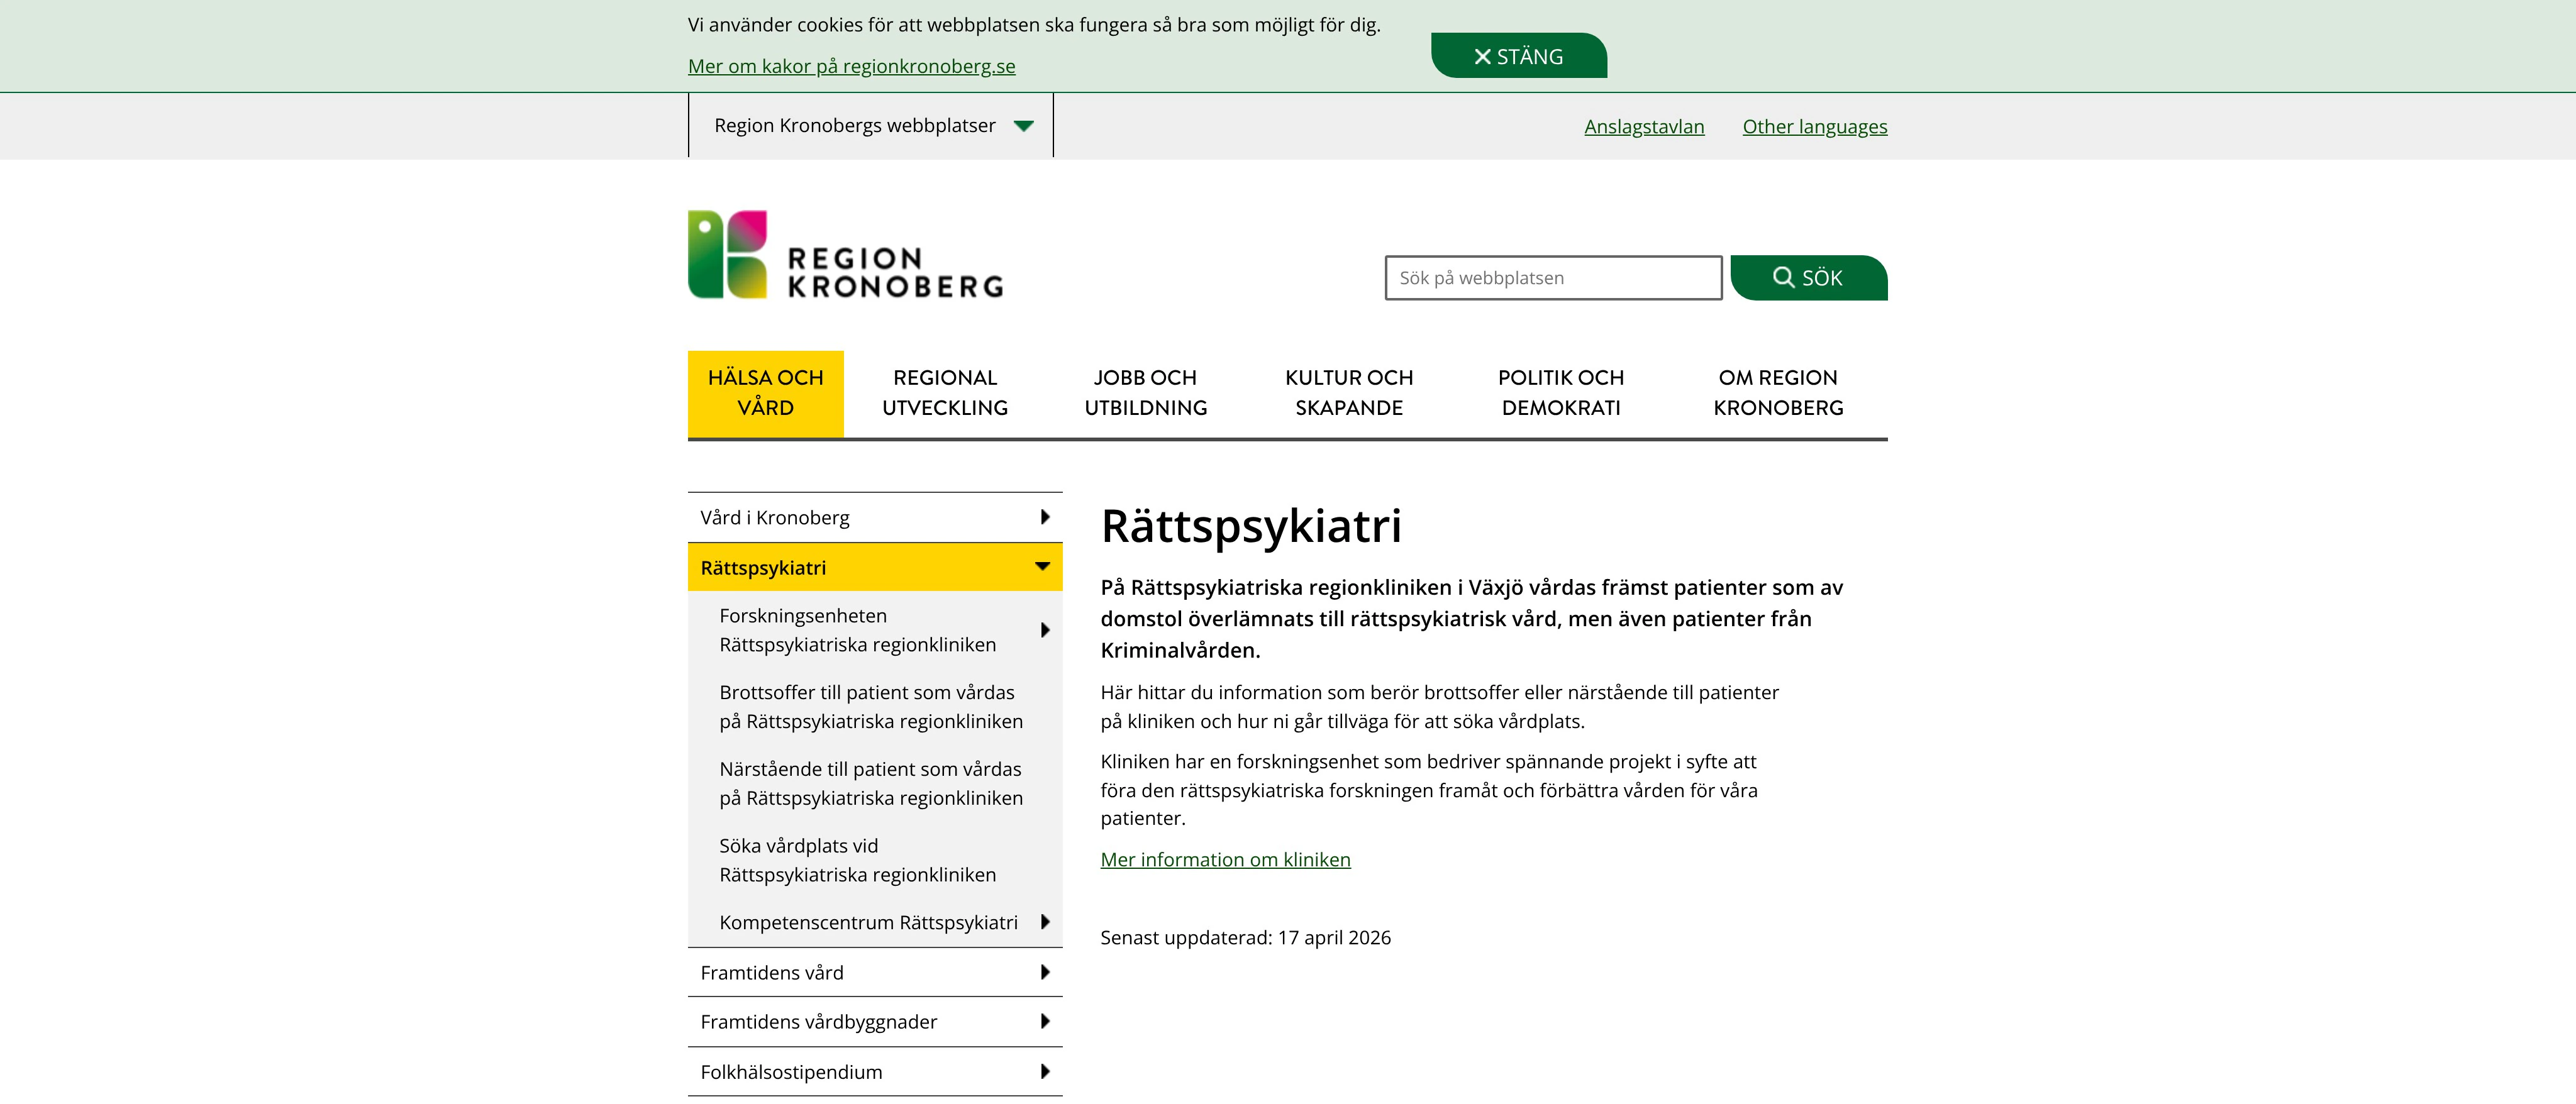Collapse the Rättspsykiatri section arrow
The height and width of the screenshot is (1104, 2576).
[1042, 566]
